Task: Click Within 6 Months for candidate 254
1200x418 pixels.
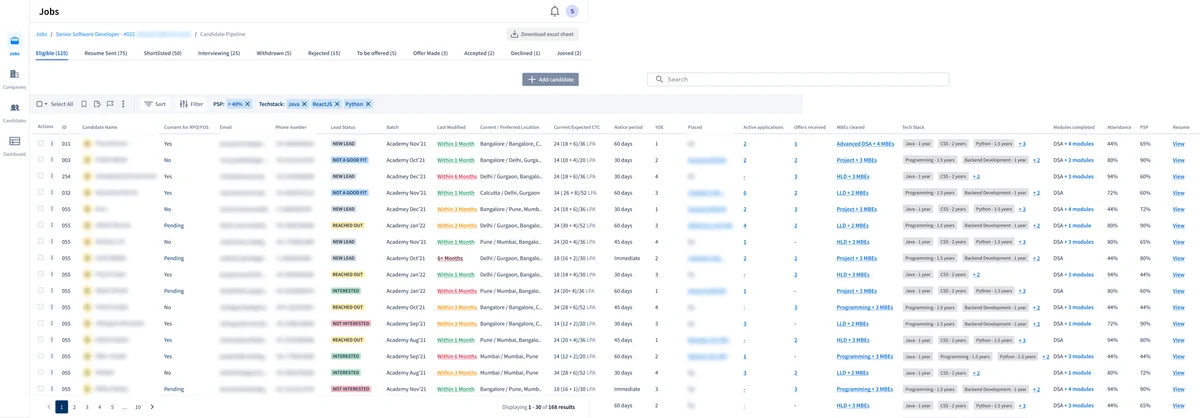Action: tap(457, 176)
